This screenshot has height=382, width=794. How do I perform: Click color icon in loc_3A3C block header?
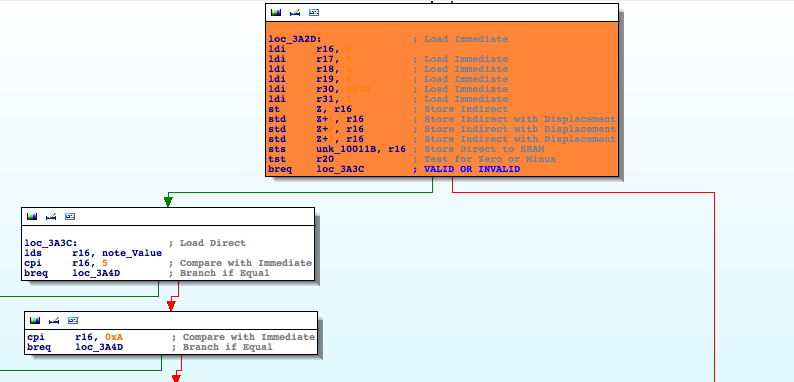(x=32, y=217)
